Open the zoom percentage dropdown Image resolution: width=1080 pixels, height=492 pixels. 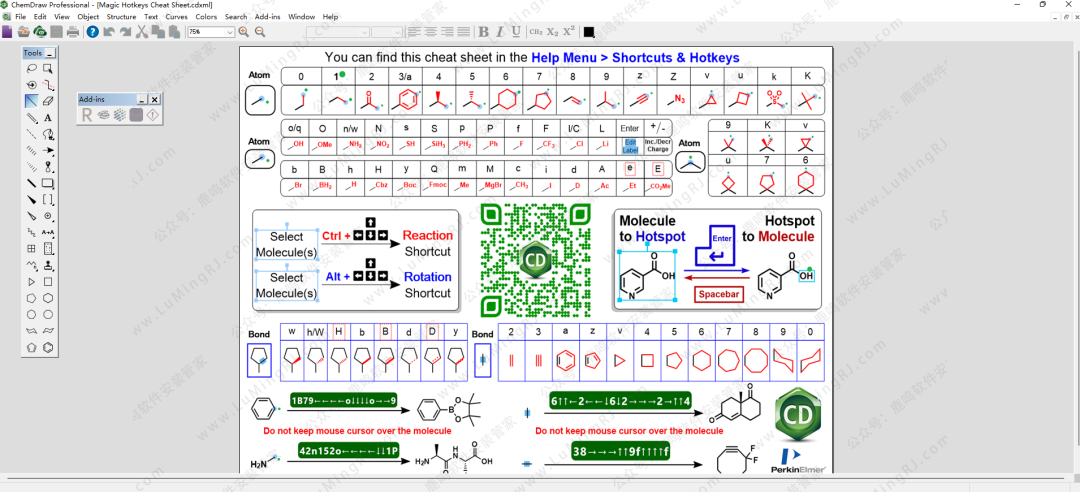230,32
